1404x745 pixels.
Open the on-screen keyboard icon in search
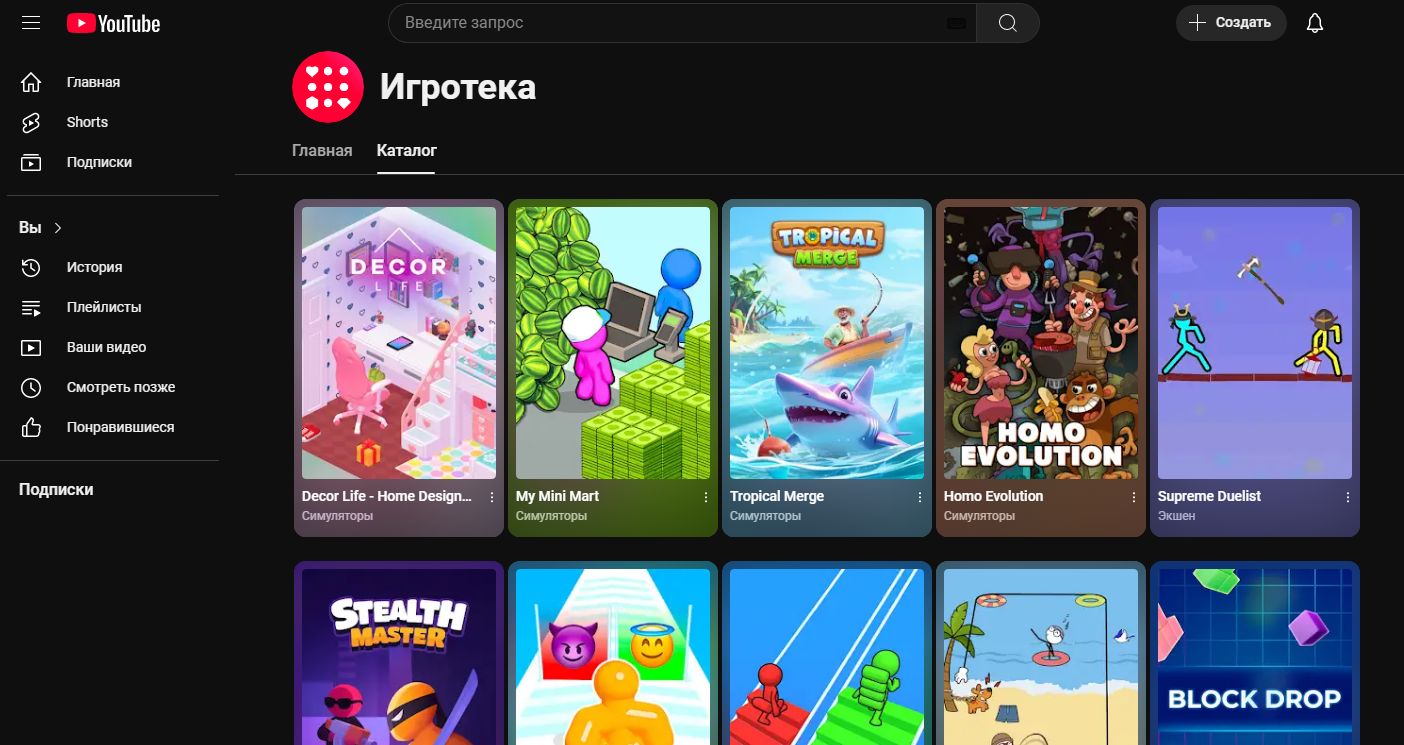pos(956,23)
